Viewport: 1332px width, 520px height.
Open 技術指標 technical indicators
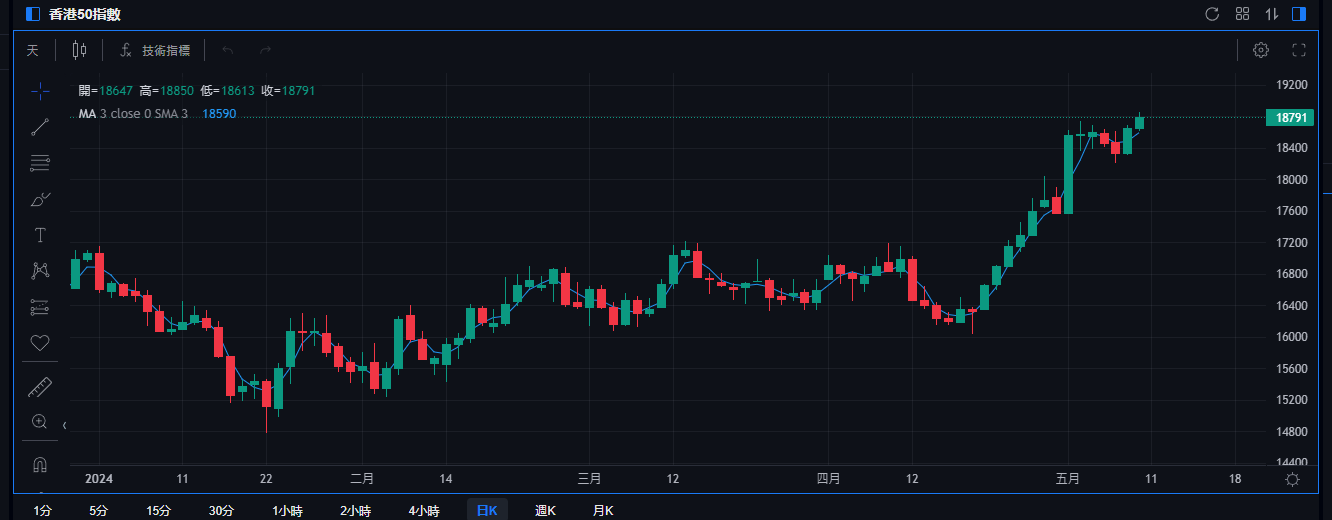[155, 50]
